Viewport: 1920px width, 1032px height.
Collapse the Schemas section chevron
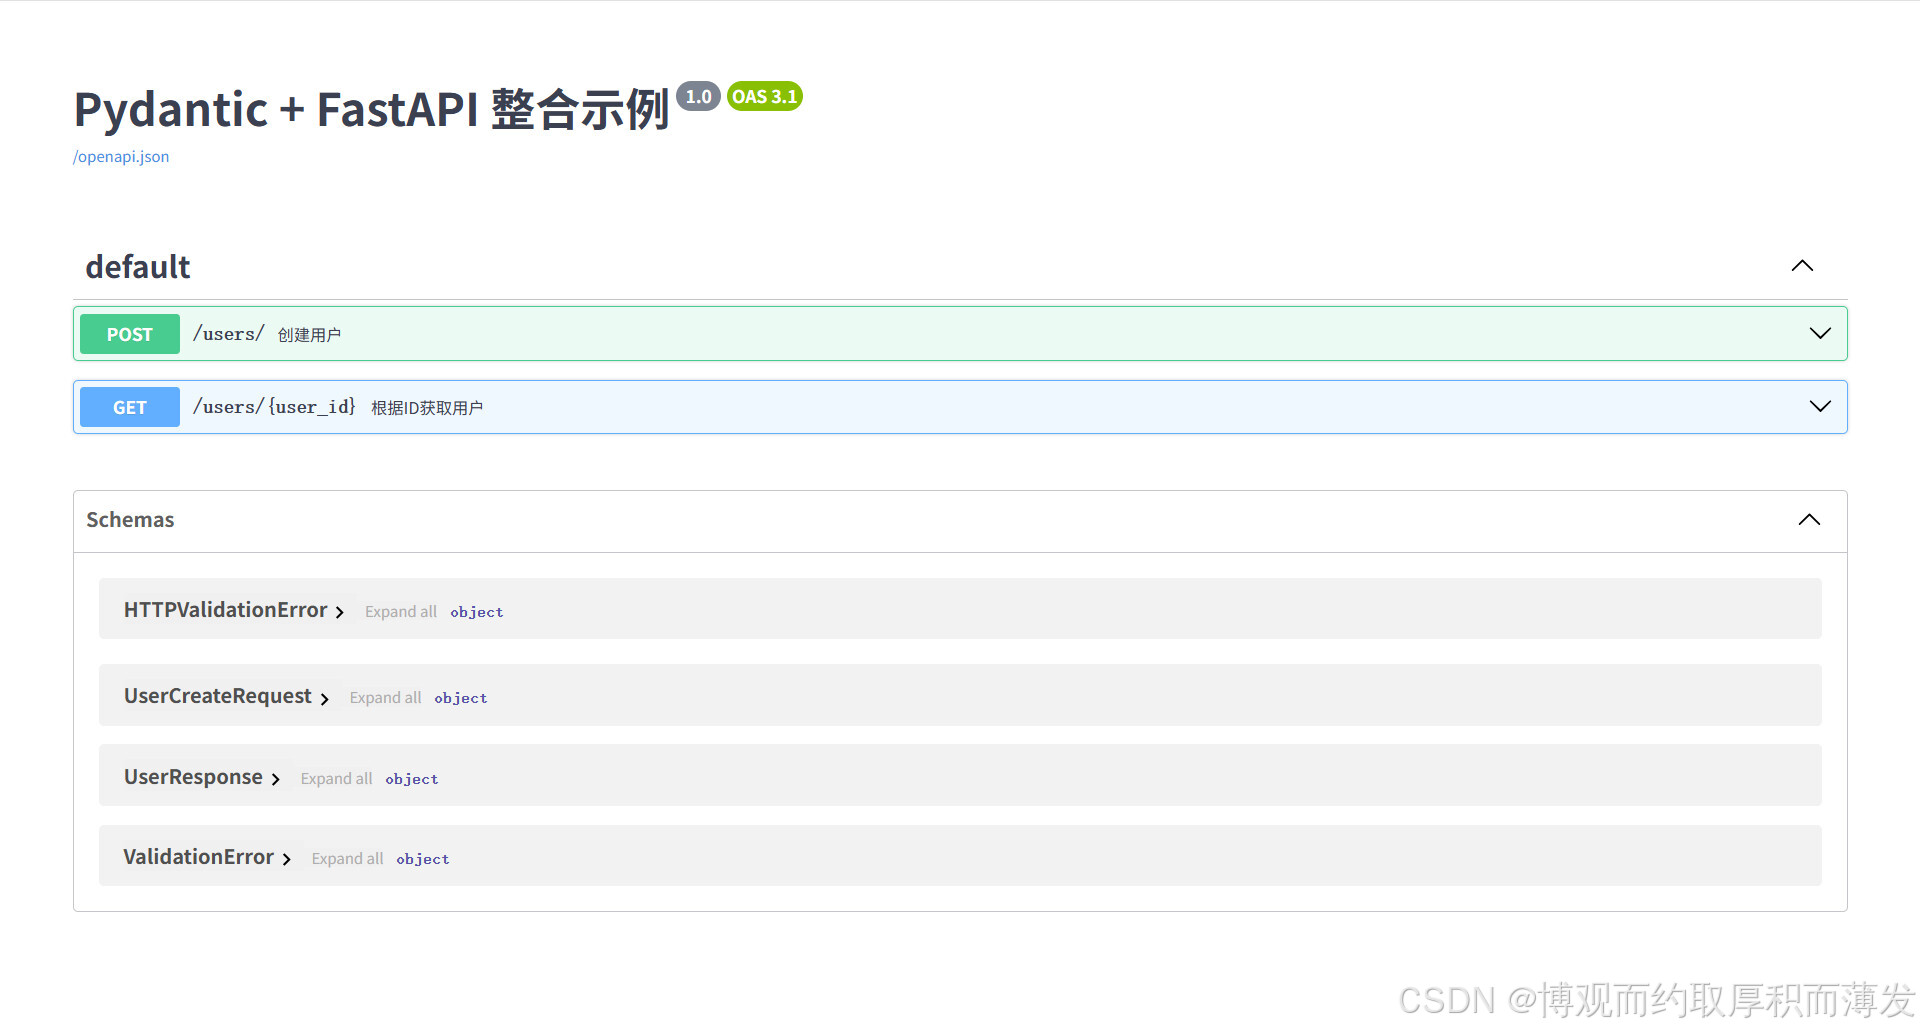pos(1809,520)
